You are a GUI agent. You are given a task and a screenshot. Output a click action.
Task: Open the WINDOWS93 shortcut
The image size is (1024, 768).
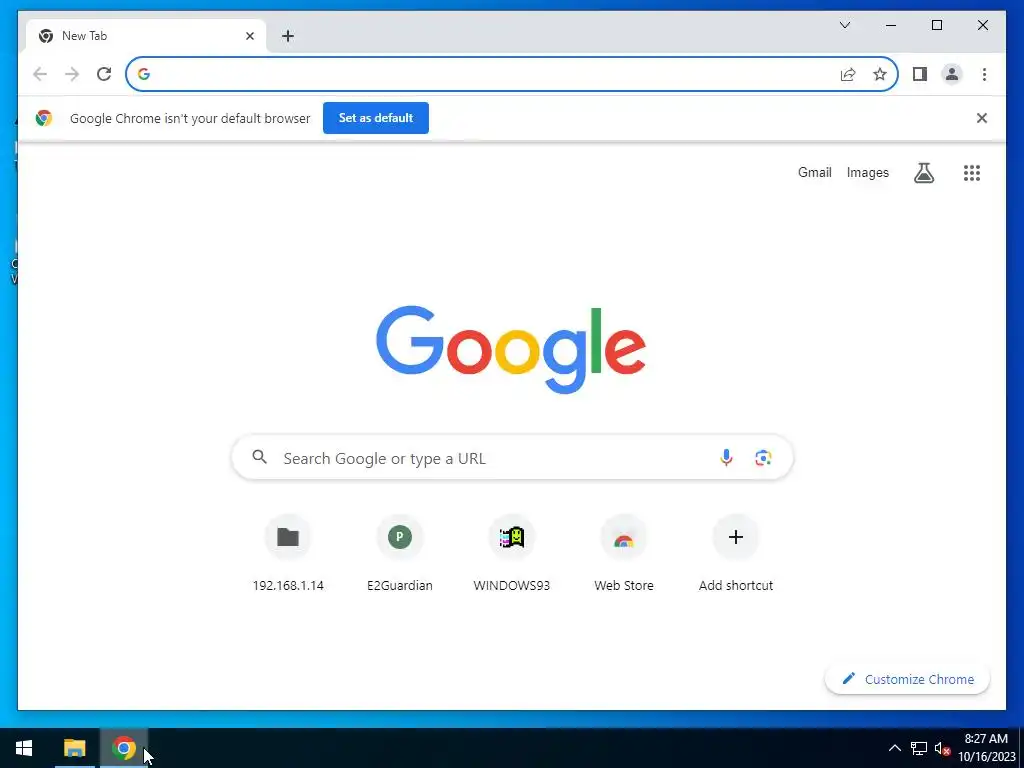pyautogui.click(x=511, y=553)
